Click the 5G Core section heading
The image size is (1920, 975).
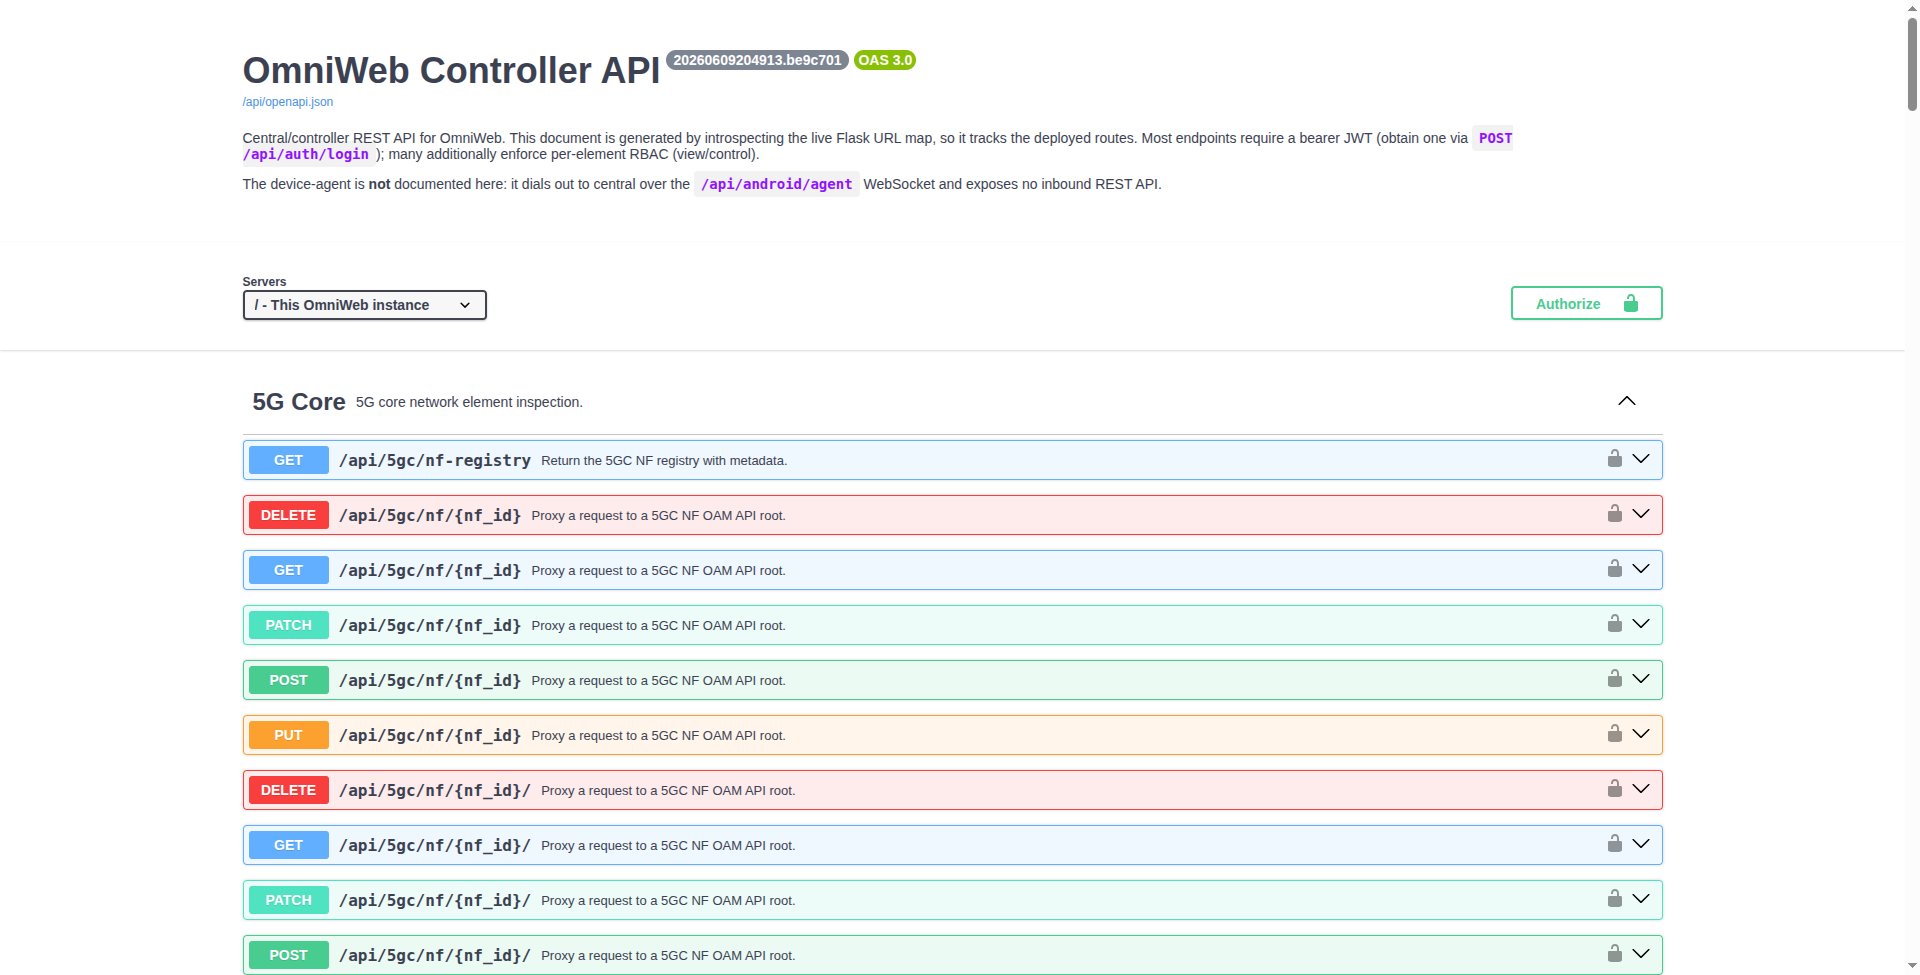(299, 402)
